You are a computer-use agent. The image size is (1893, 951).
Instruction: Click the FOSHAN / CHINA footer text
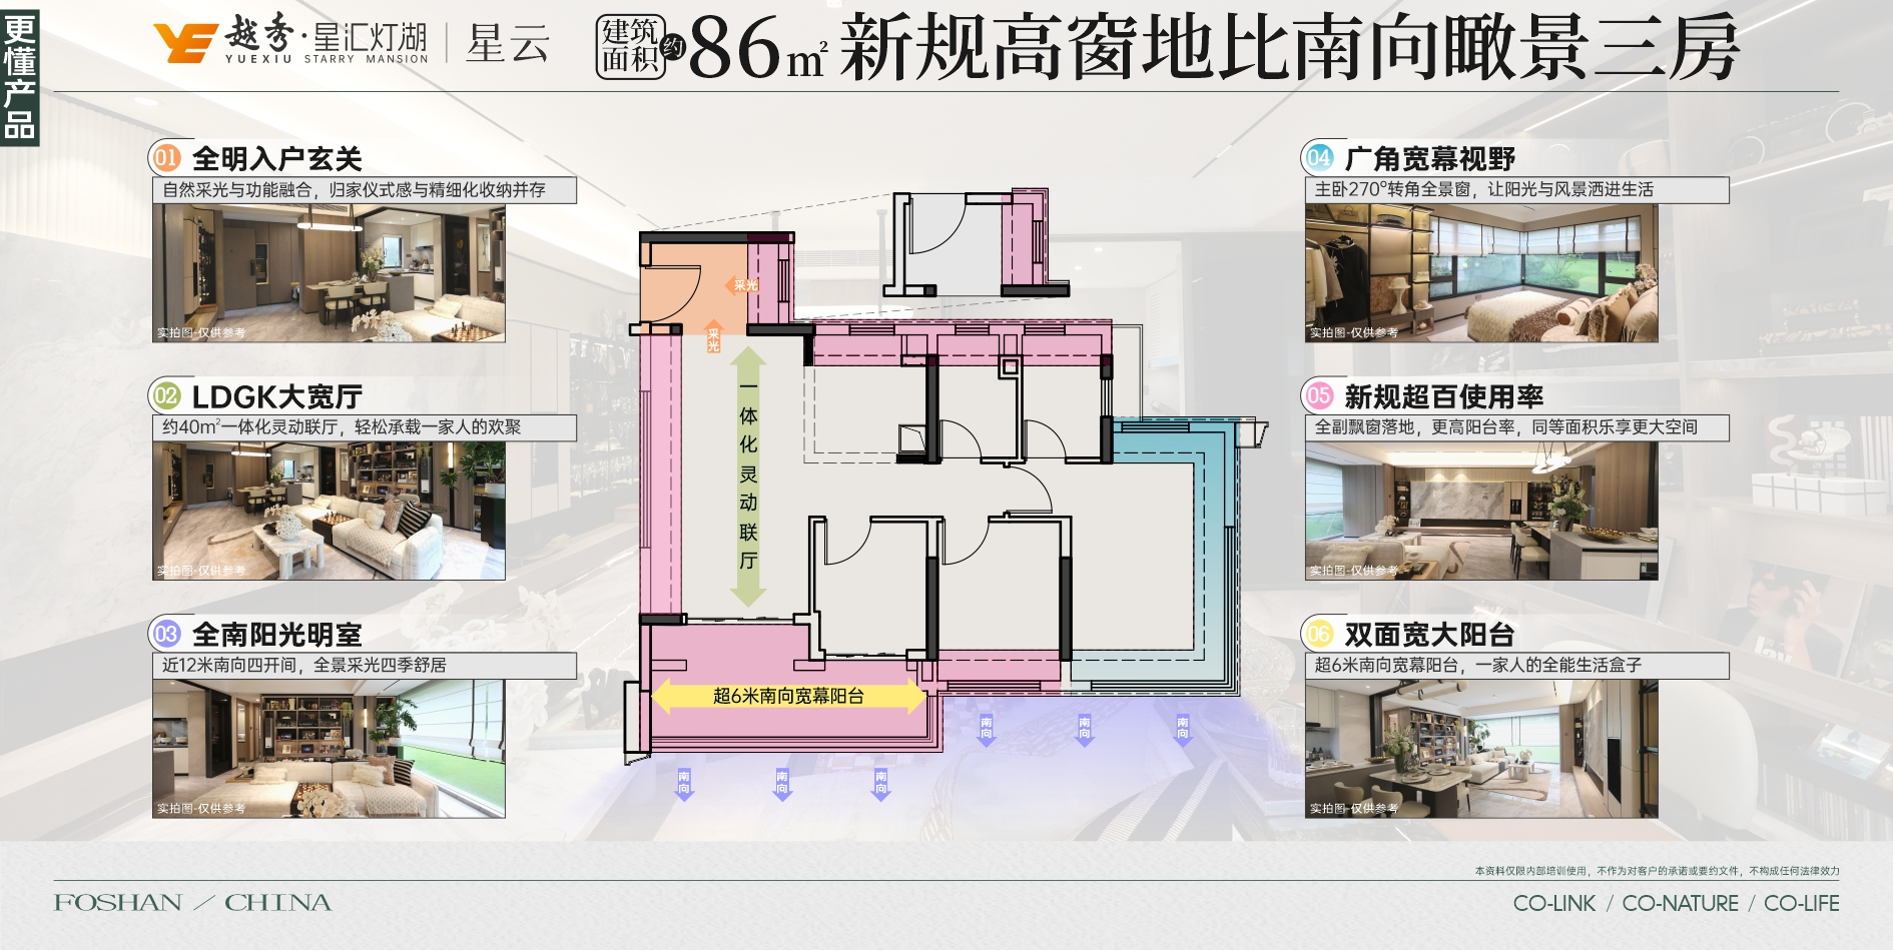point(193,903)
